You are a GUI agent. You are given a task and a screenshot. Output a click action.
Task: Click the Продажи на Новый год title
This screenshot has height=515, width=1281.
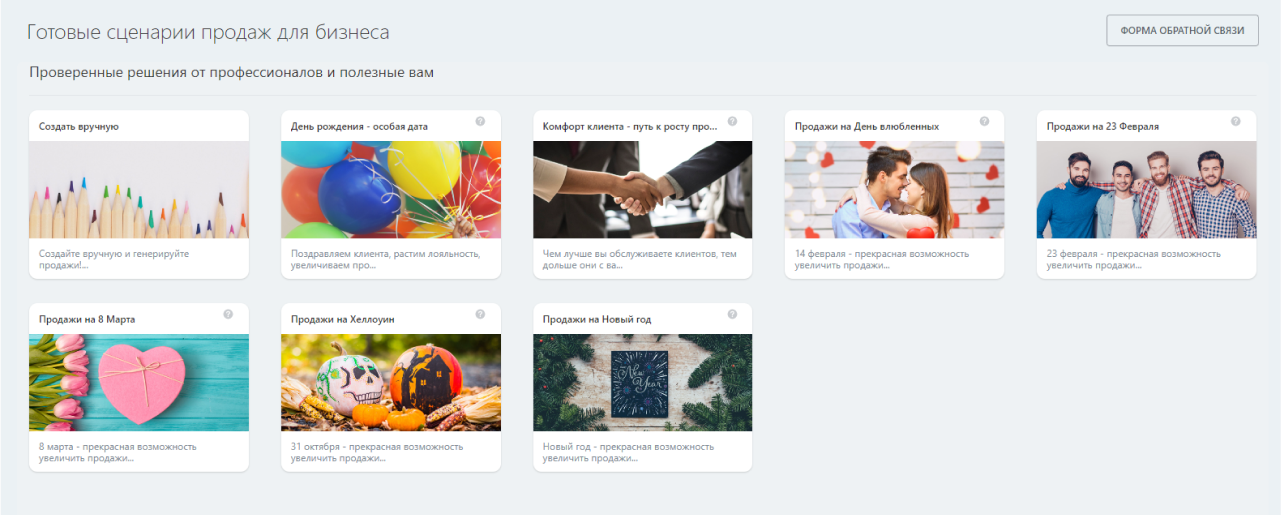coord(597,320)
